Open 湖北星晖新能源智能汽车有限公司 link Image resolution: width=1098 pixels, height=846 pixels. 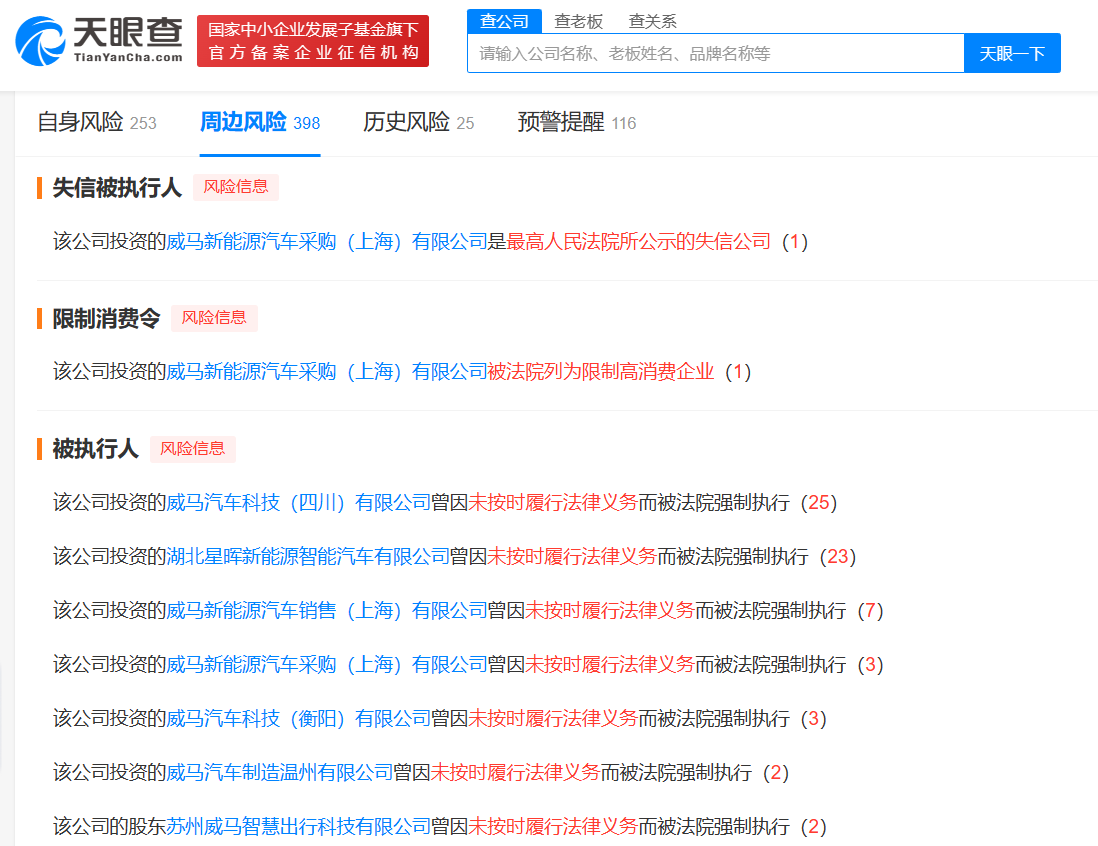pos(308,557)
